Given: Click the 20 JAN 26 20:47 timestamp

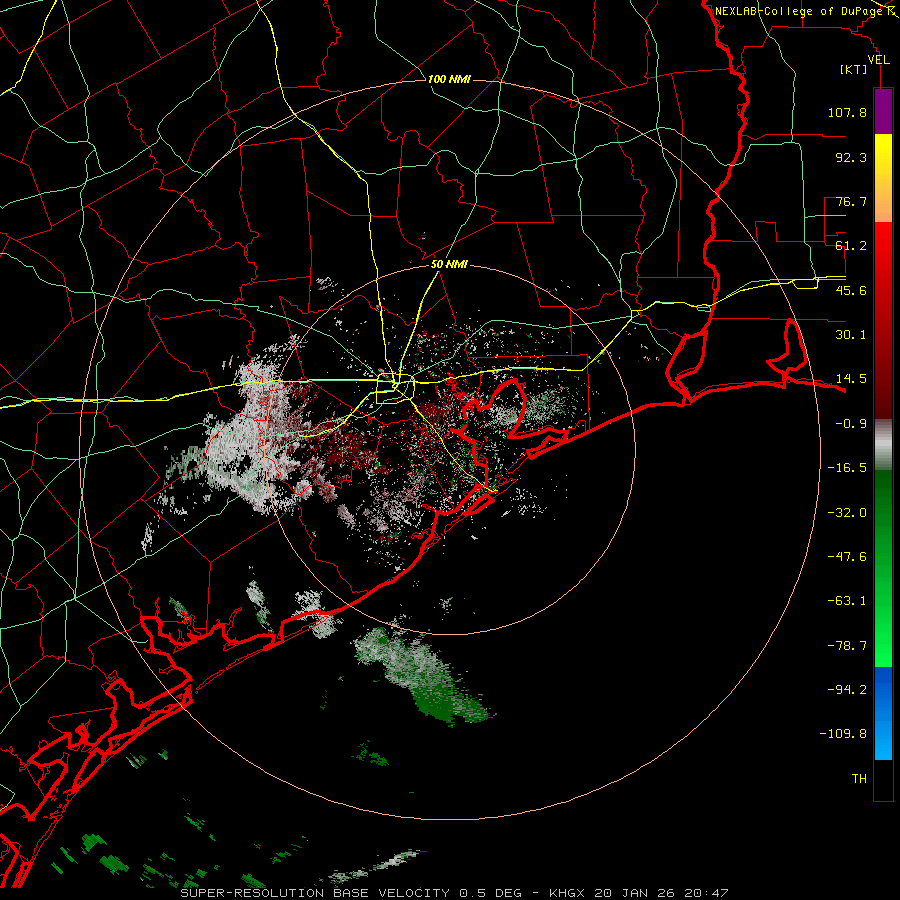Looking at the screenshot, I should (662, 893).
